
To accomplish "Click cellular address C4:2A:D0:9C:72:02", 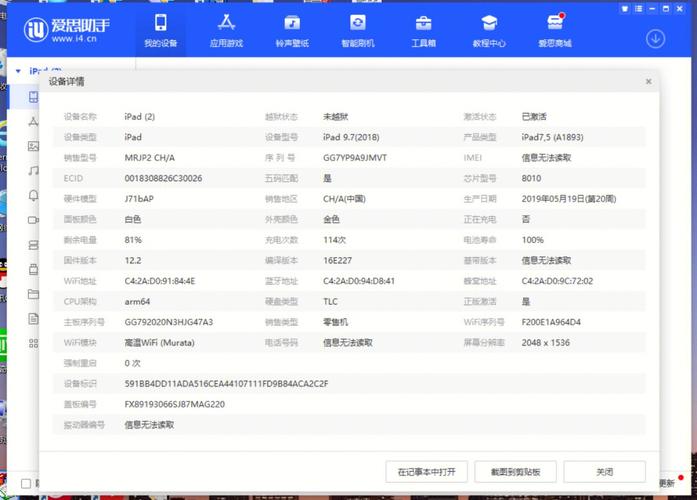I will [557, 281].
